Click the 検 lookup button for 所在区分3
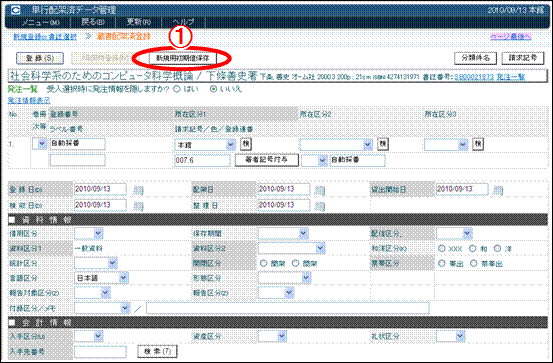Image resolution: width=553 pixels, height=363 pixels. pos(478,144)
